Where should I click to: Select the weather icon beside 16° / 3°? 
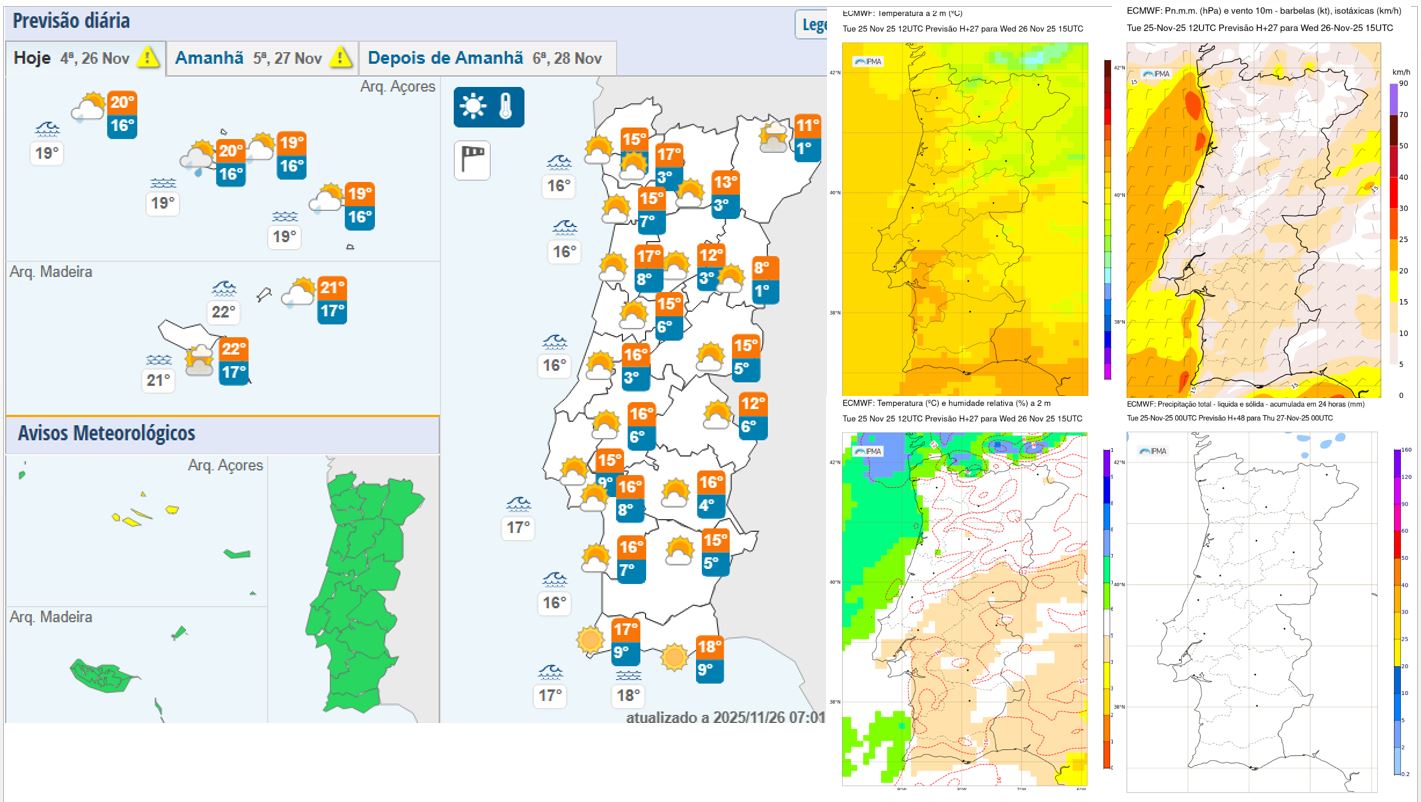click(x=600, y=366)
